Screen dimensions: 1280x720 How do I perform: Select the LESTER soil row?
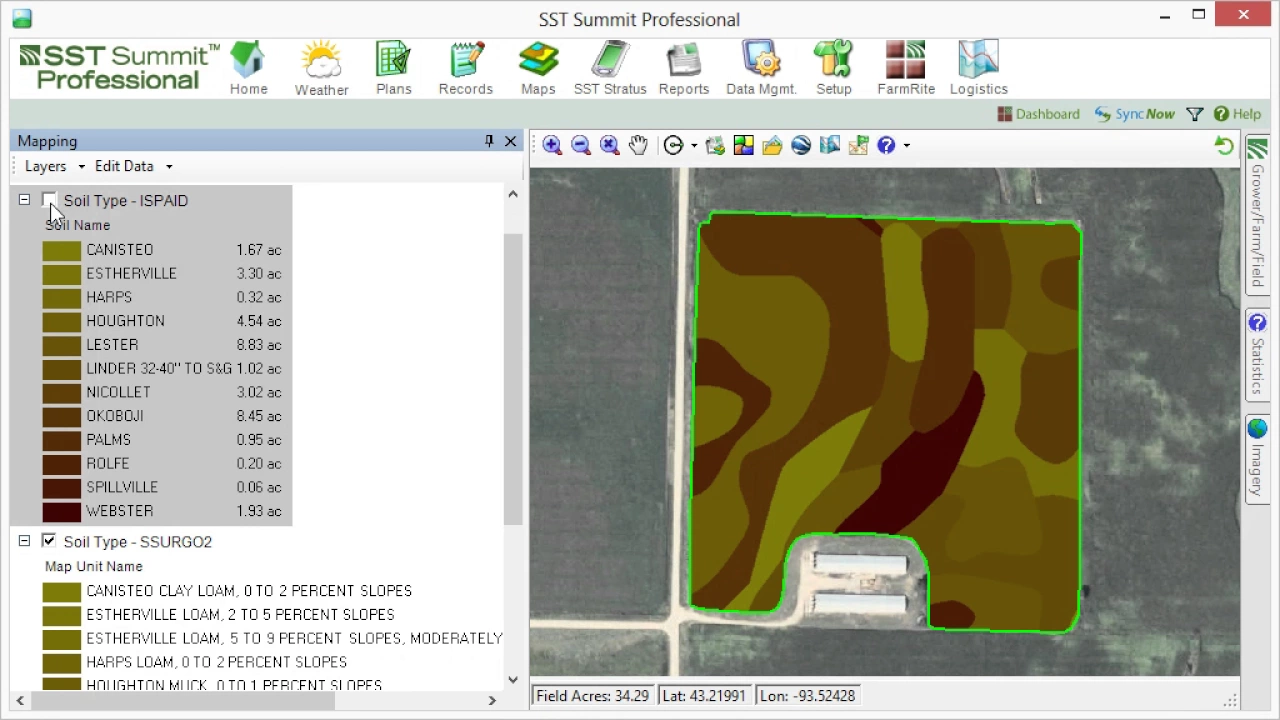tap(162, 345)
